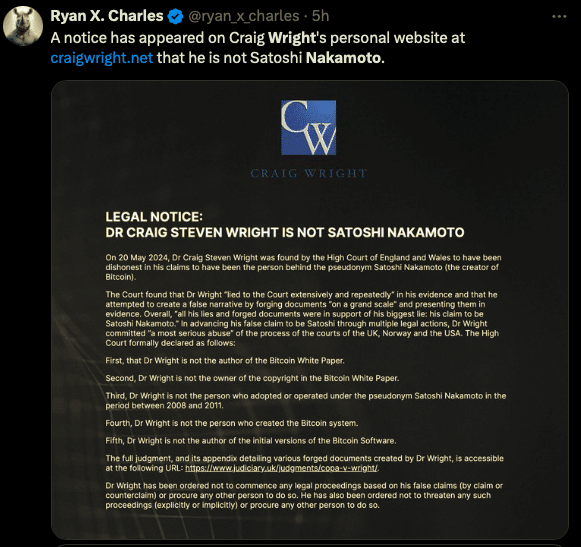Click the line starting First, that Dr Wright
Image resolution: width=581 pixels, height=547 pixels.
[225, 361]
